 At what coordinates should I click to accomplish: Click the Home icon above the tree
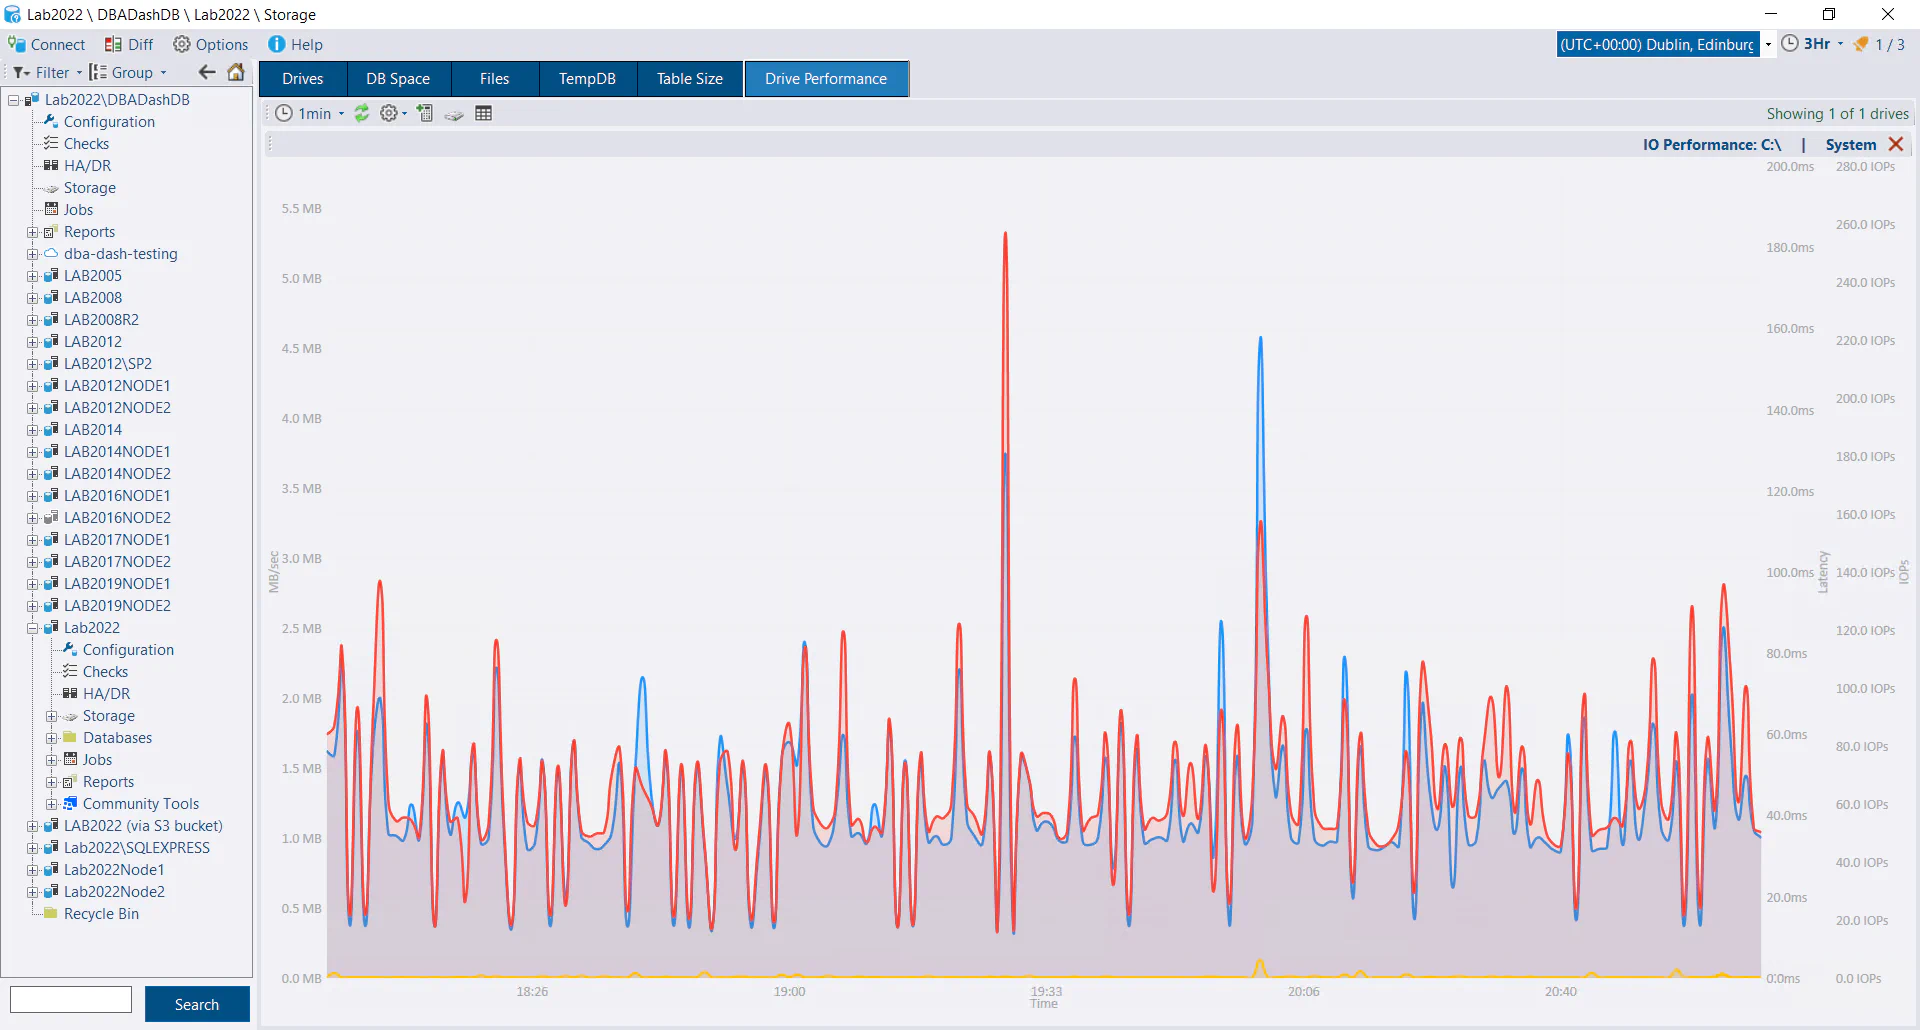pyautogui.click(x=236, y=72)
